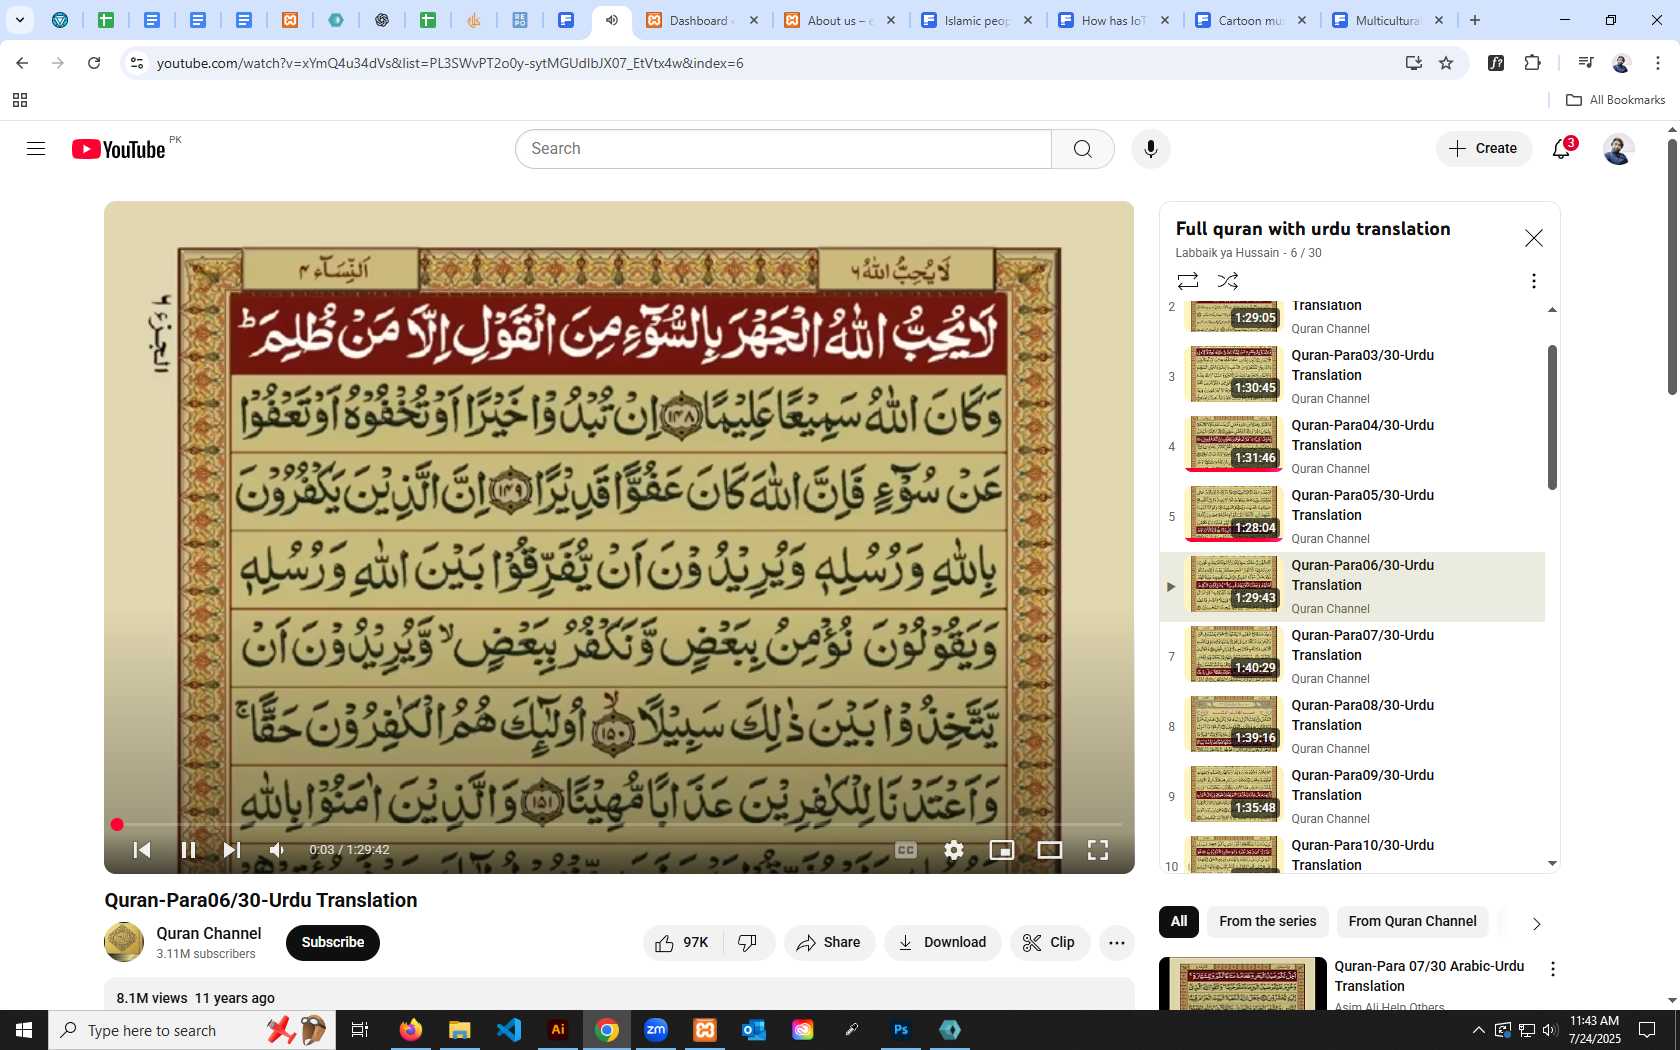Open a new browser tab
The image size is (1680, 1050).
tap(1475, 20)
